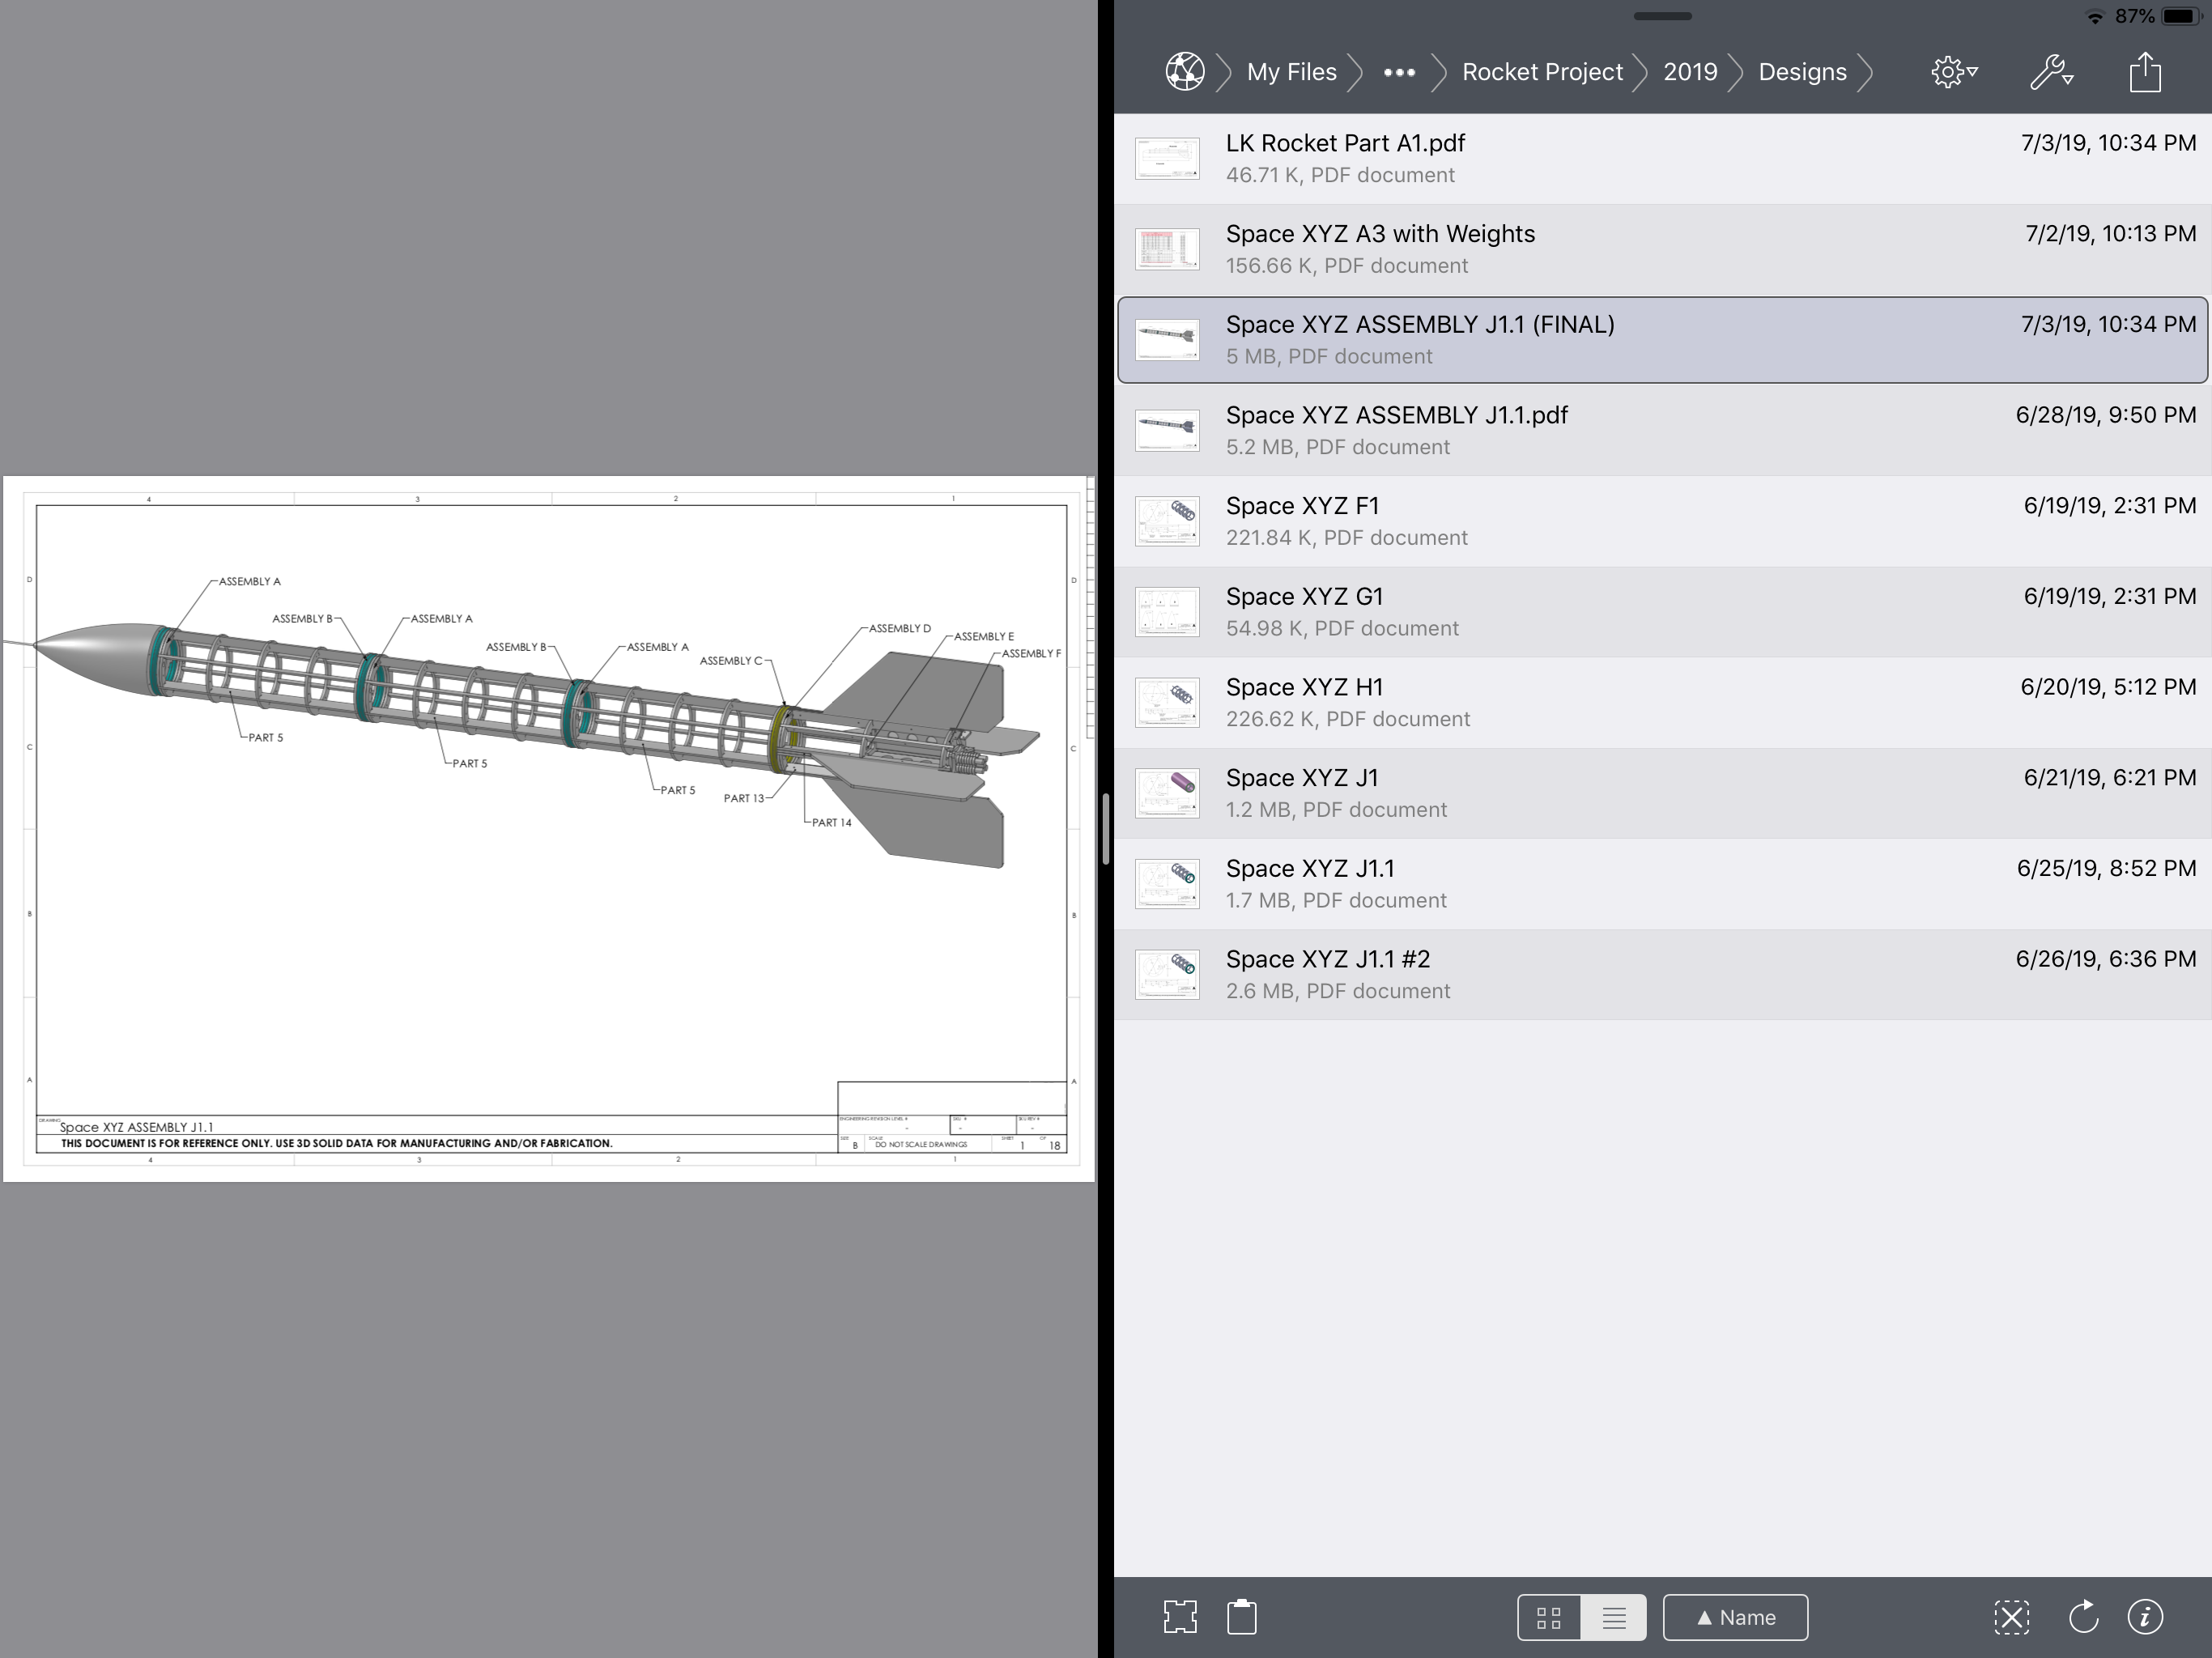Viewport: 2212px width, 1658px height.
Task: Tap the share icon in the toolbar
Action: (2145, 72)
